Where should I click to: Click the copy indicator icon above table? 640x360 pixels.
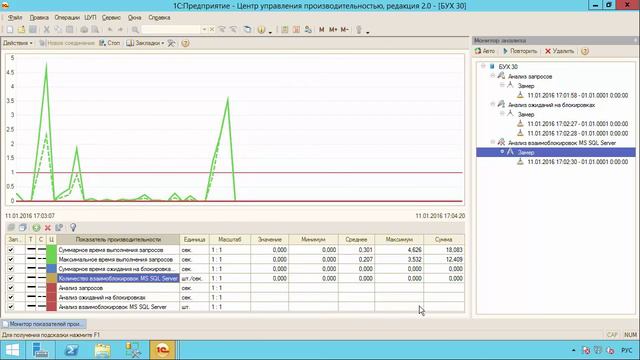pos(22,228)
